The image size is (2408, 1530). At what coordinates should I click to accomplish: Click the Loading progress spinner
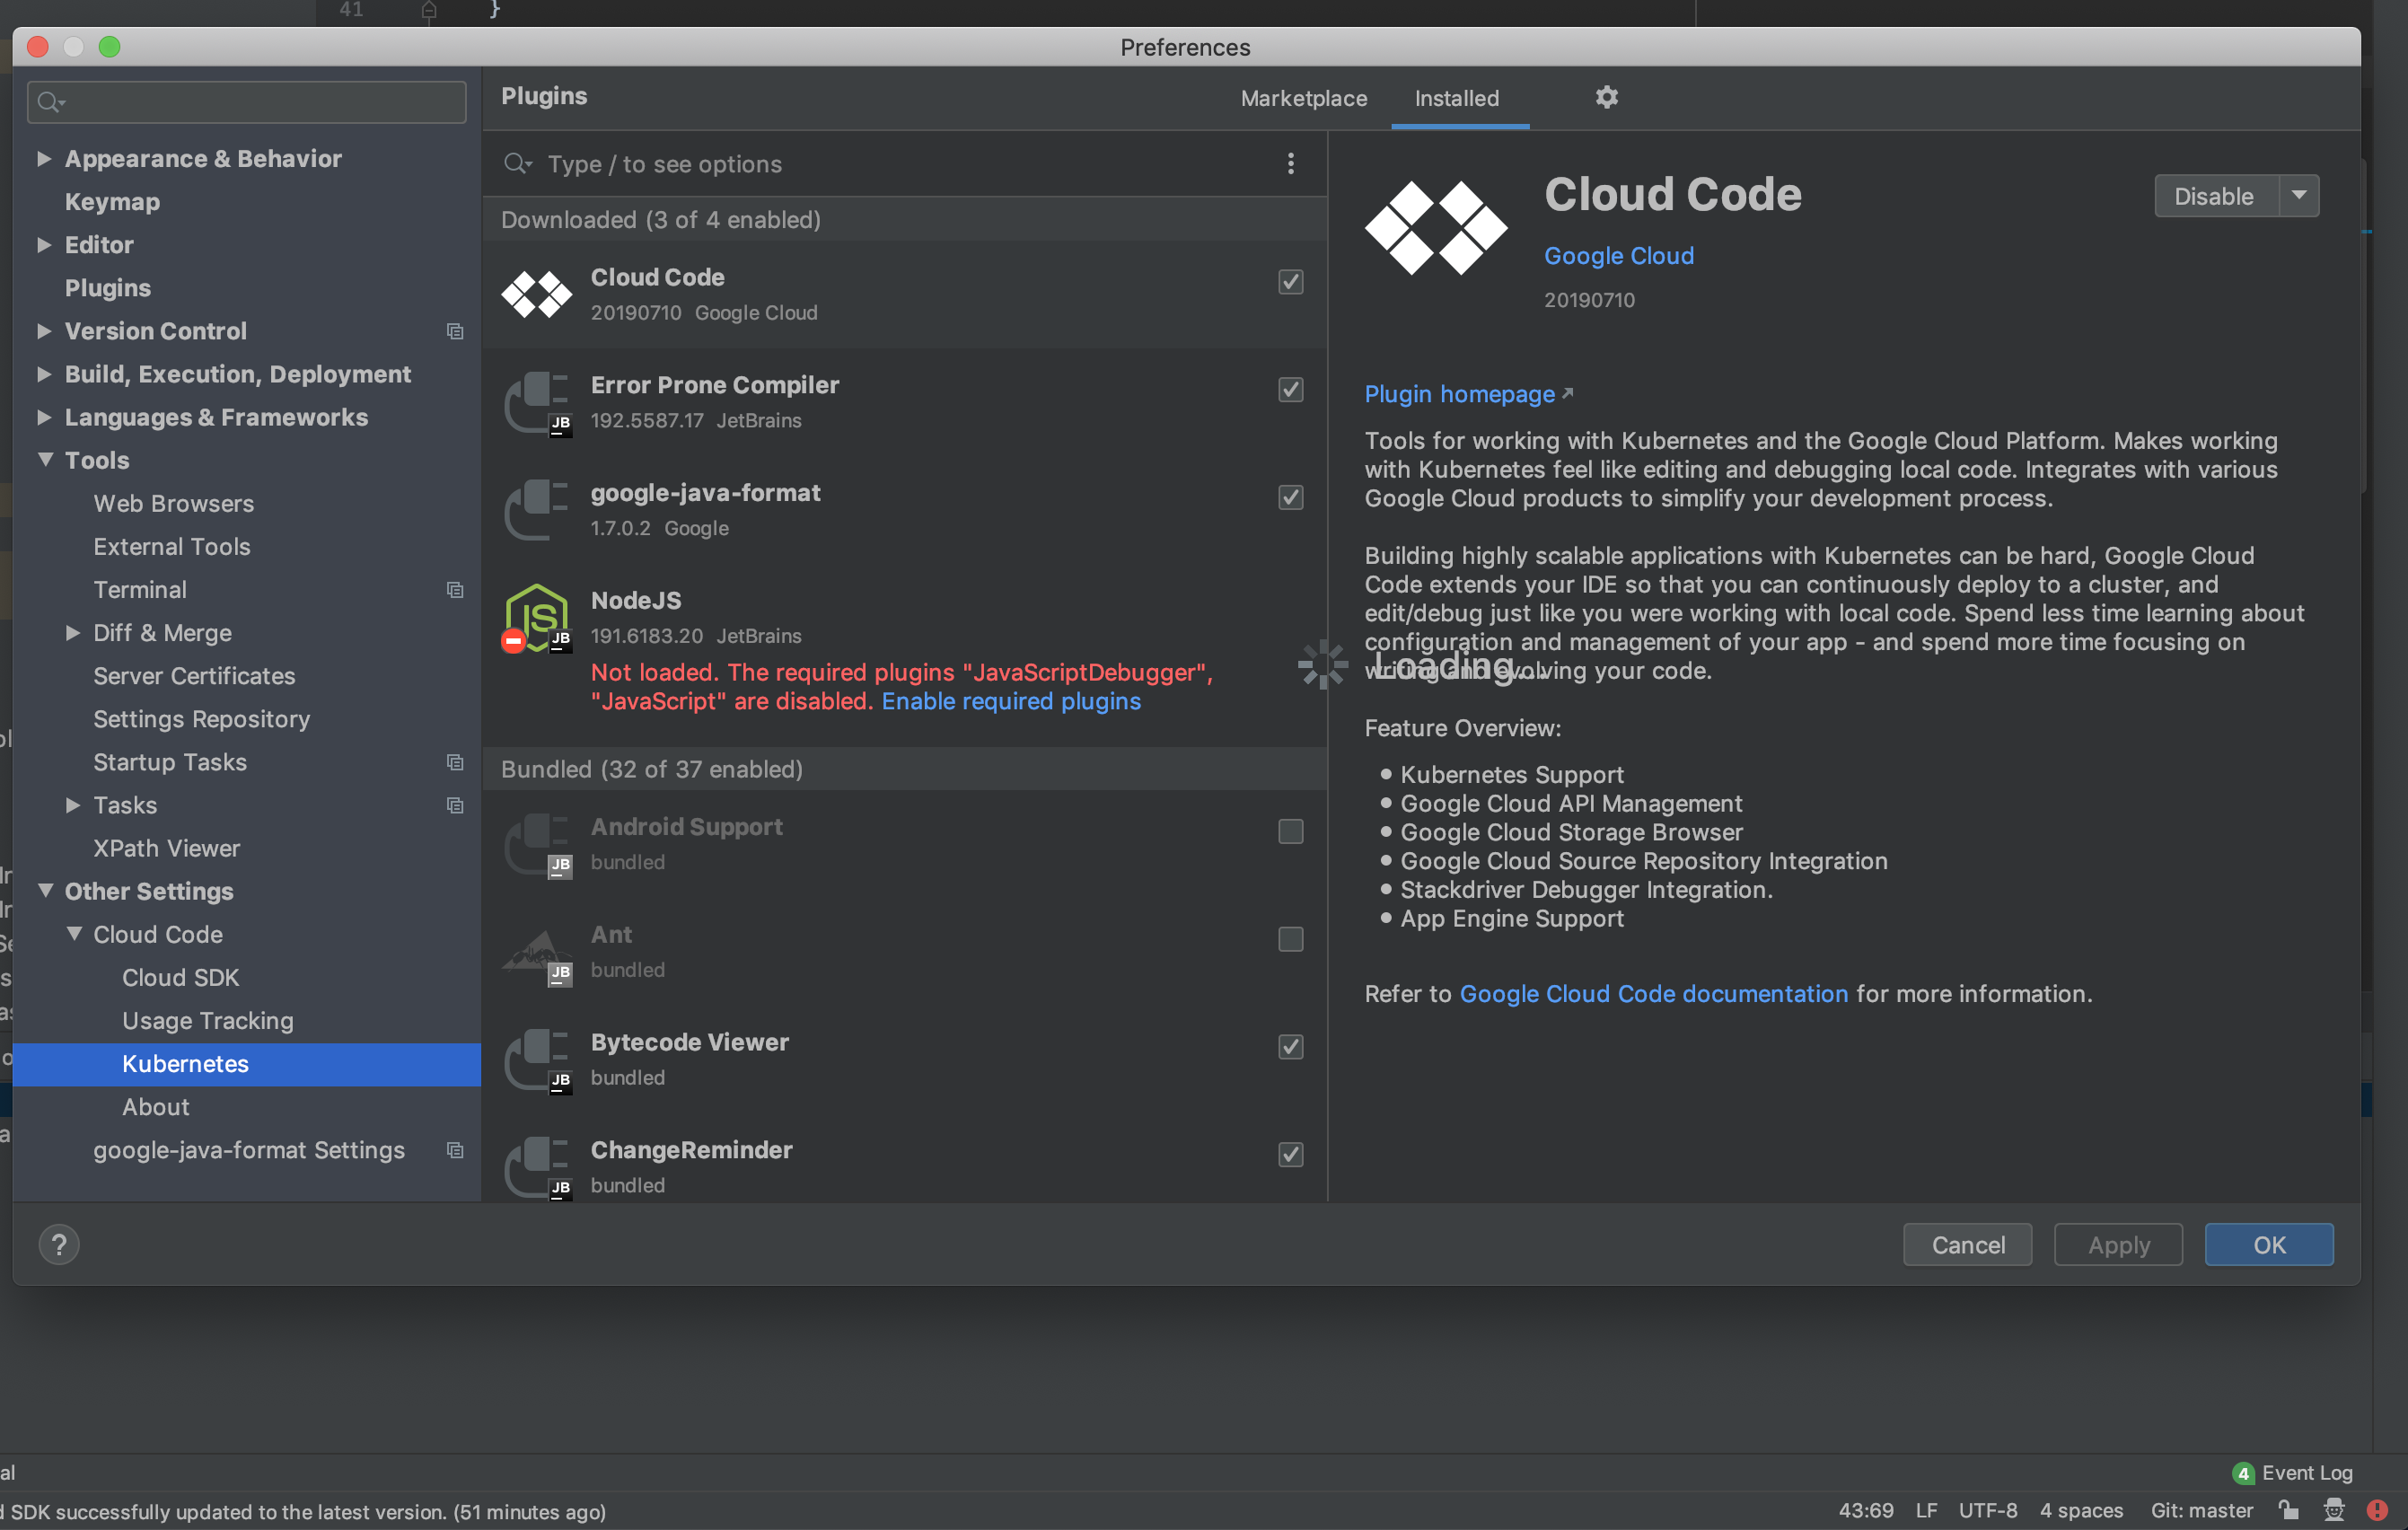(1323, 663)
